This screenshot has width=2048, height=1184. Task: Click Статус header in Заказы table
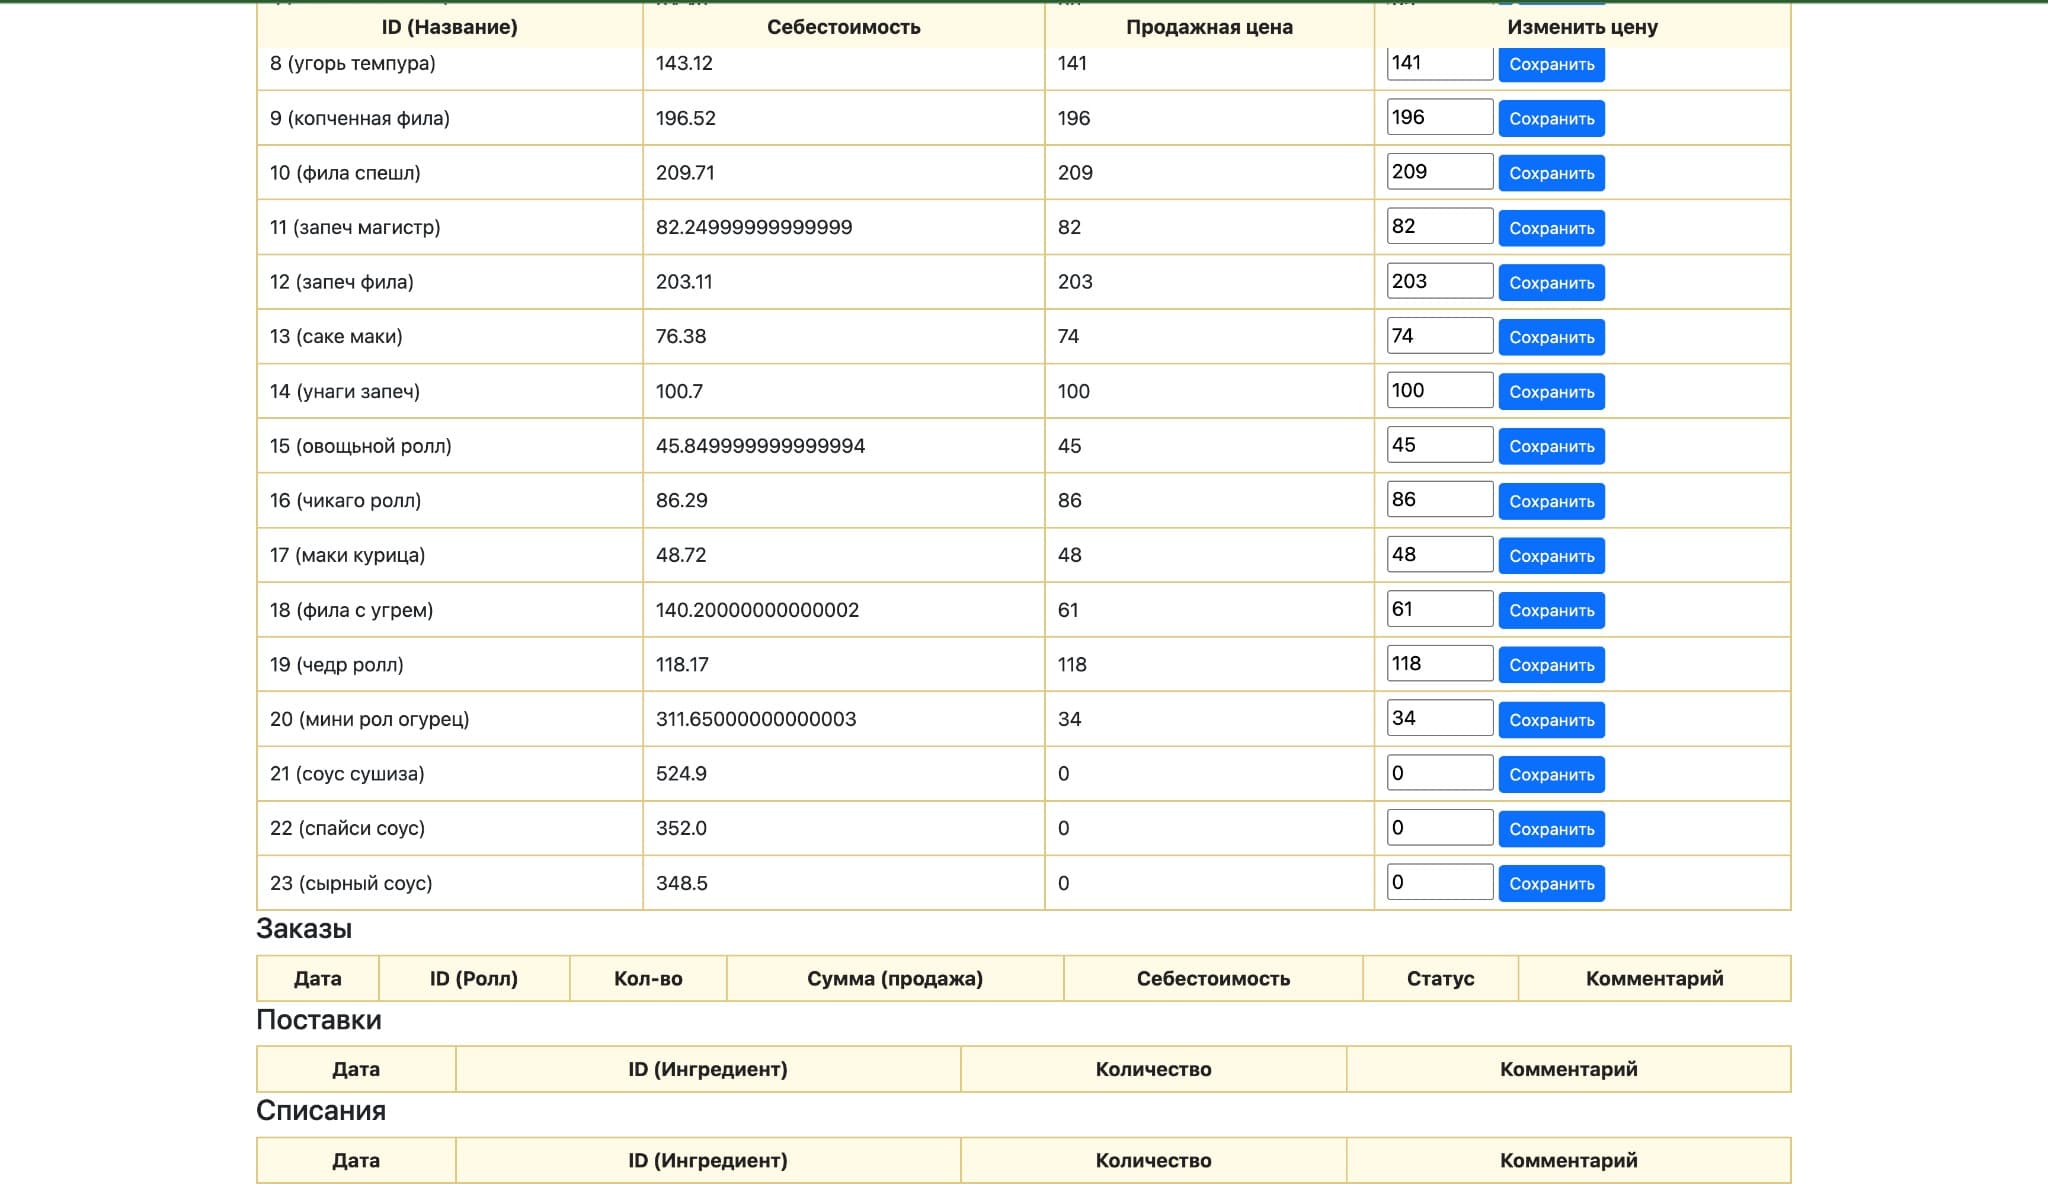pos(1440,978)
